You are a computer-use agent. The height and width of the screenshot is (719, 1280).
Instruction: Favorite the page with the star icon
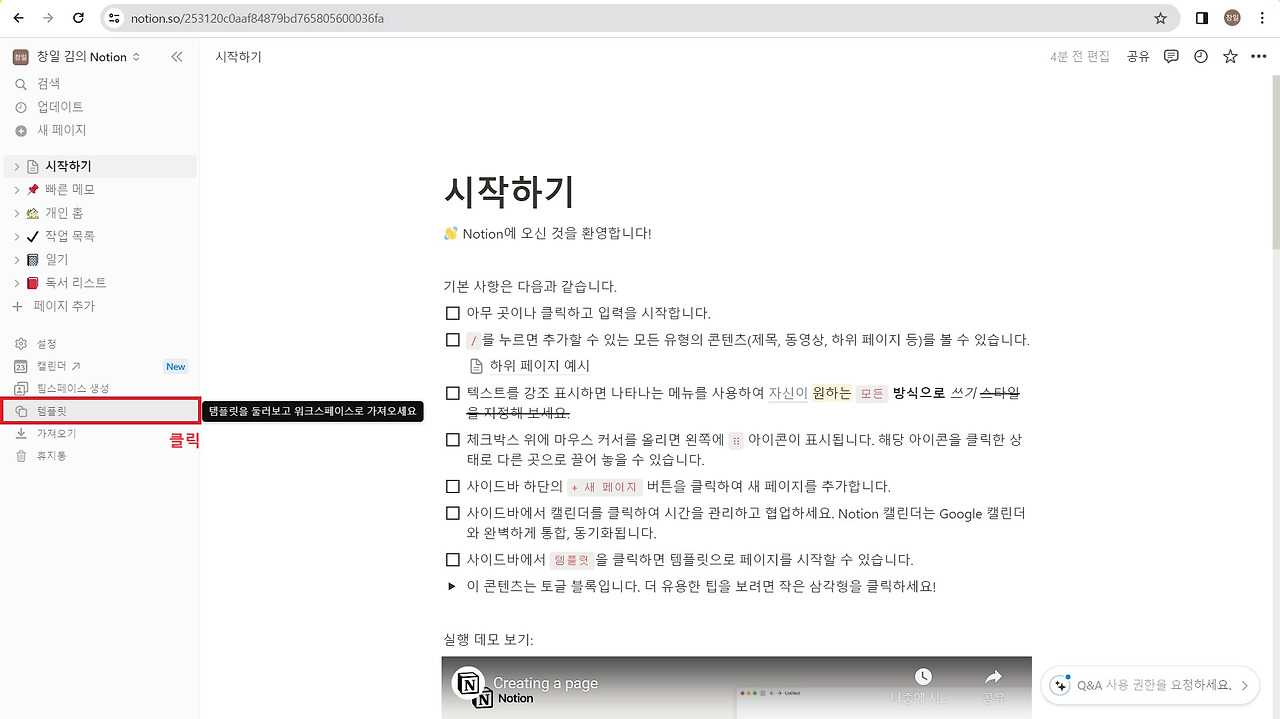[x=1230, y=57]
